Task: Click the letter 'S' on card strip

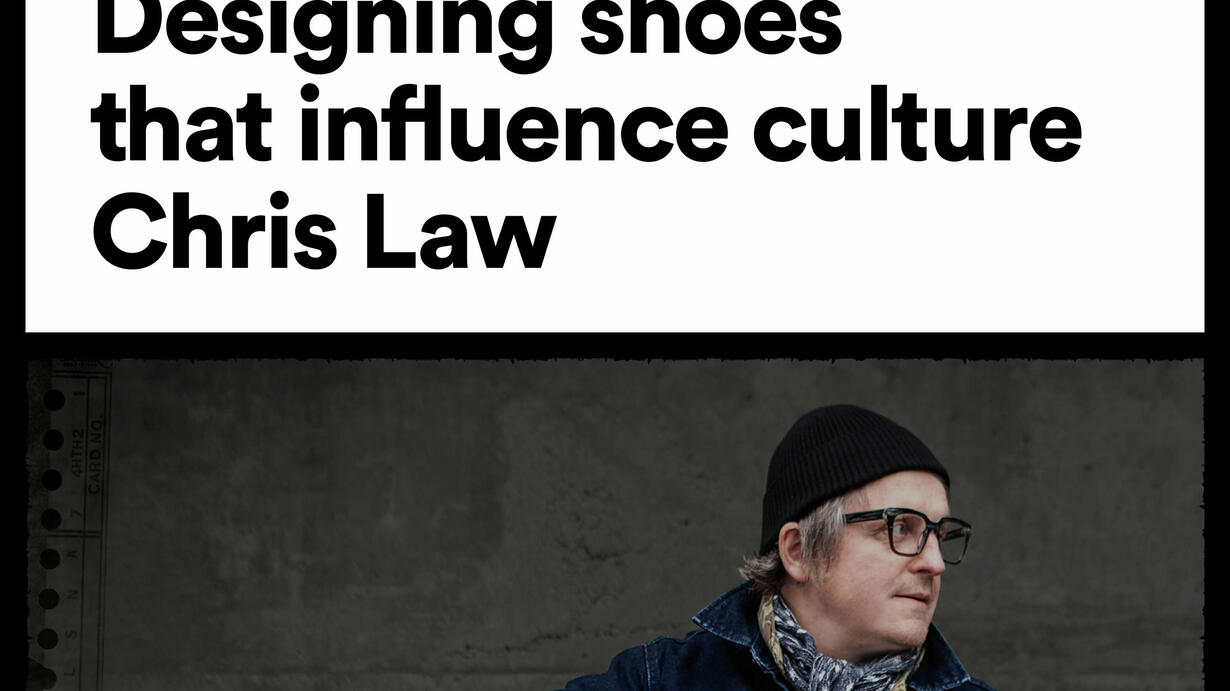Action: tap(73, 634)
